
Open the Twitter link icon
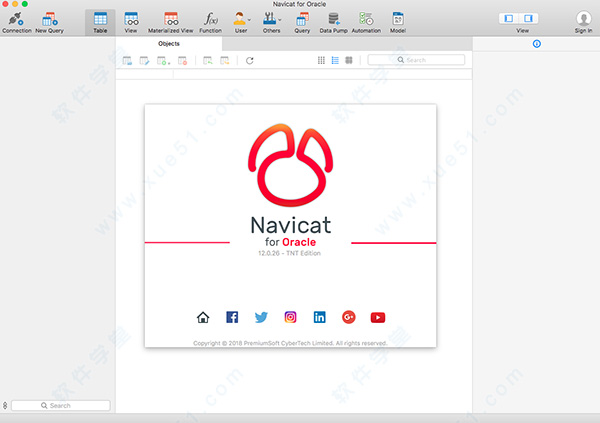pos(261,317)
